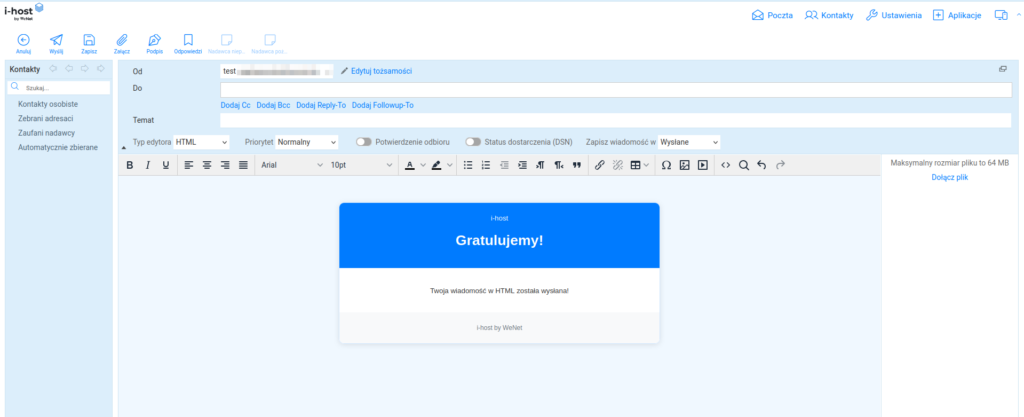Toggle bold formatting in the editor
The image size is (1024, 417).
[129, 165]
